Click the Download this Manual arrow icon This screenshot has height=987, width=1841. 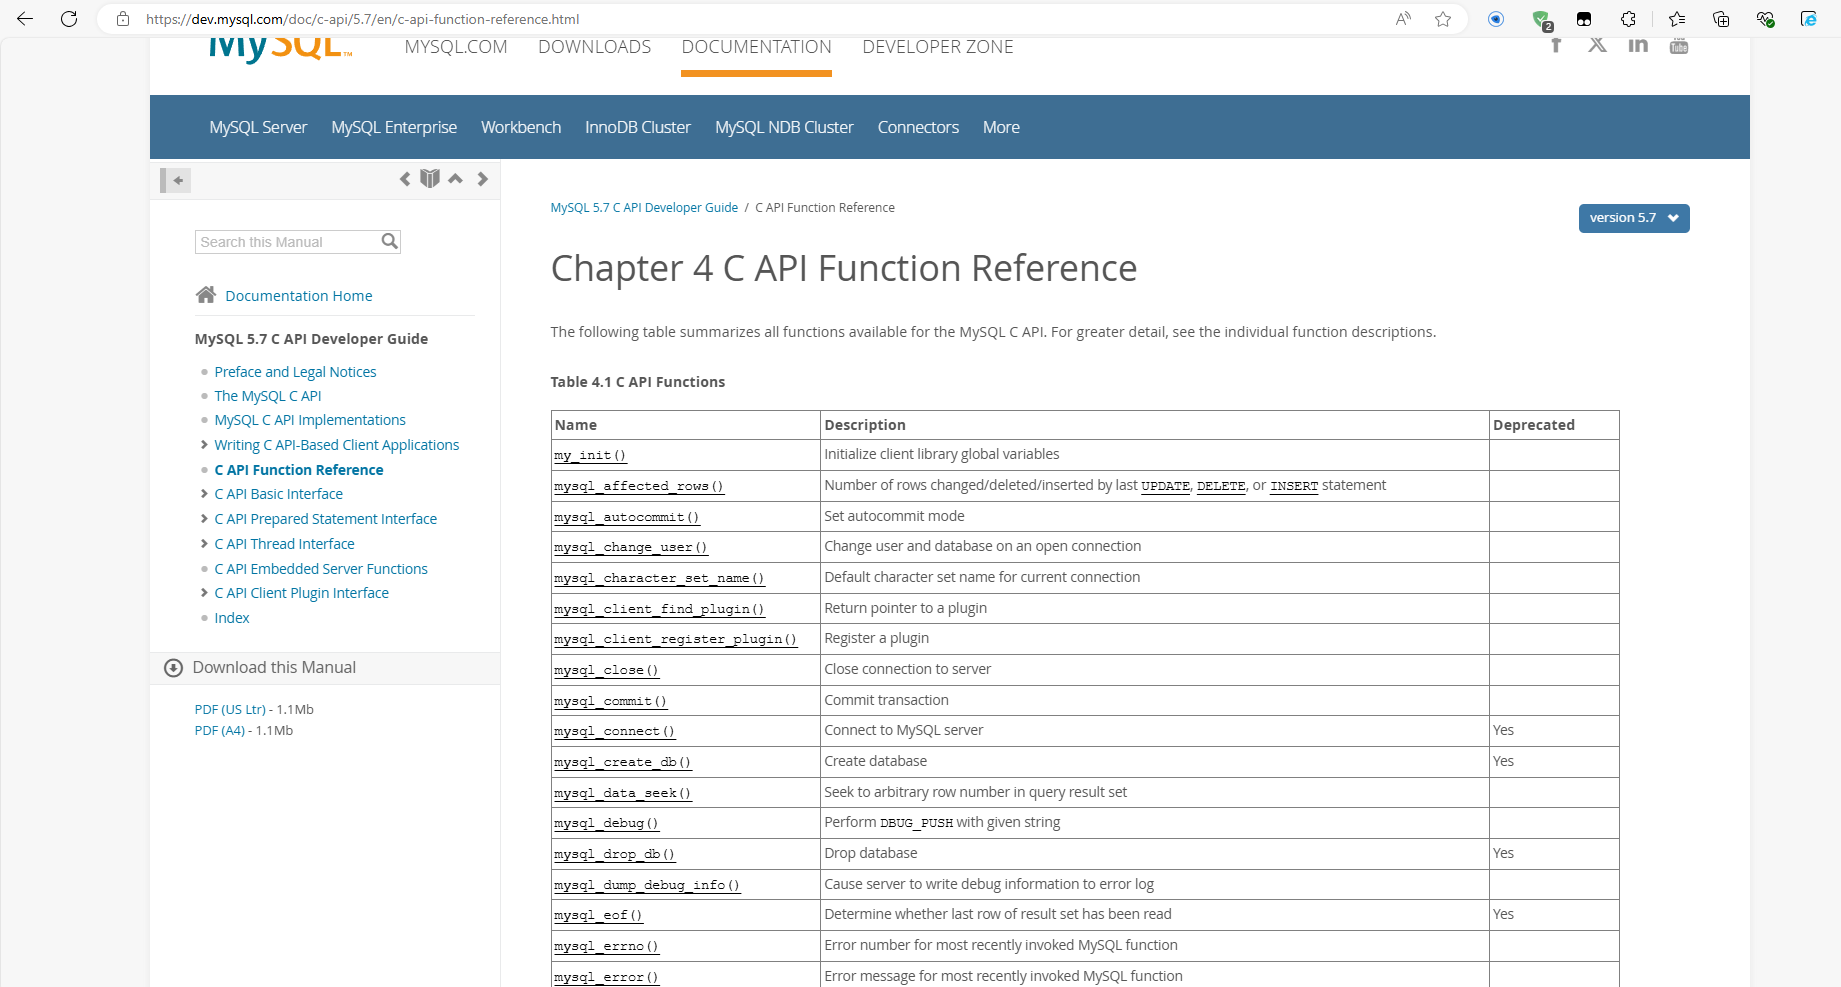click(173, 668)
